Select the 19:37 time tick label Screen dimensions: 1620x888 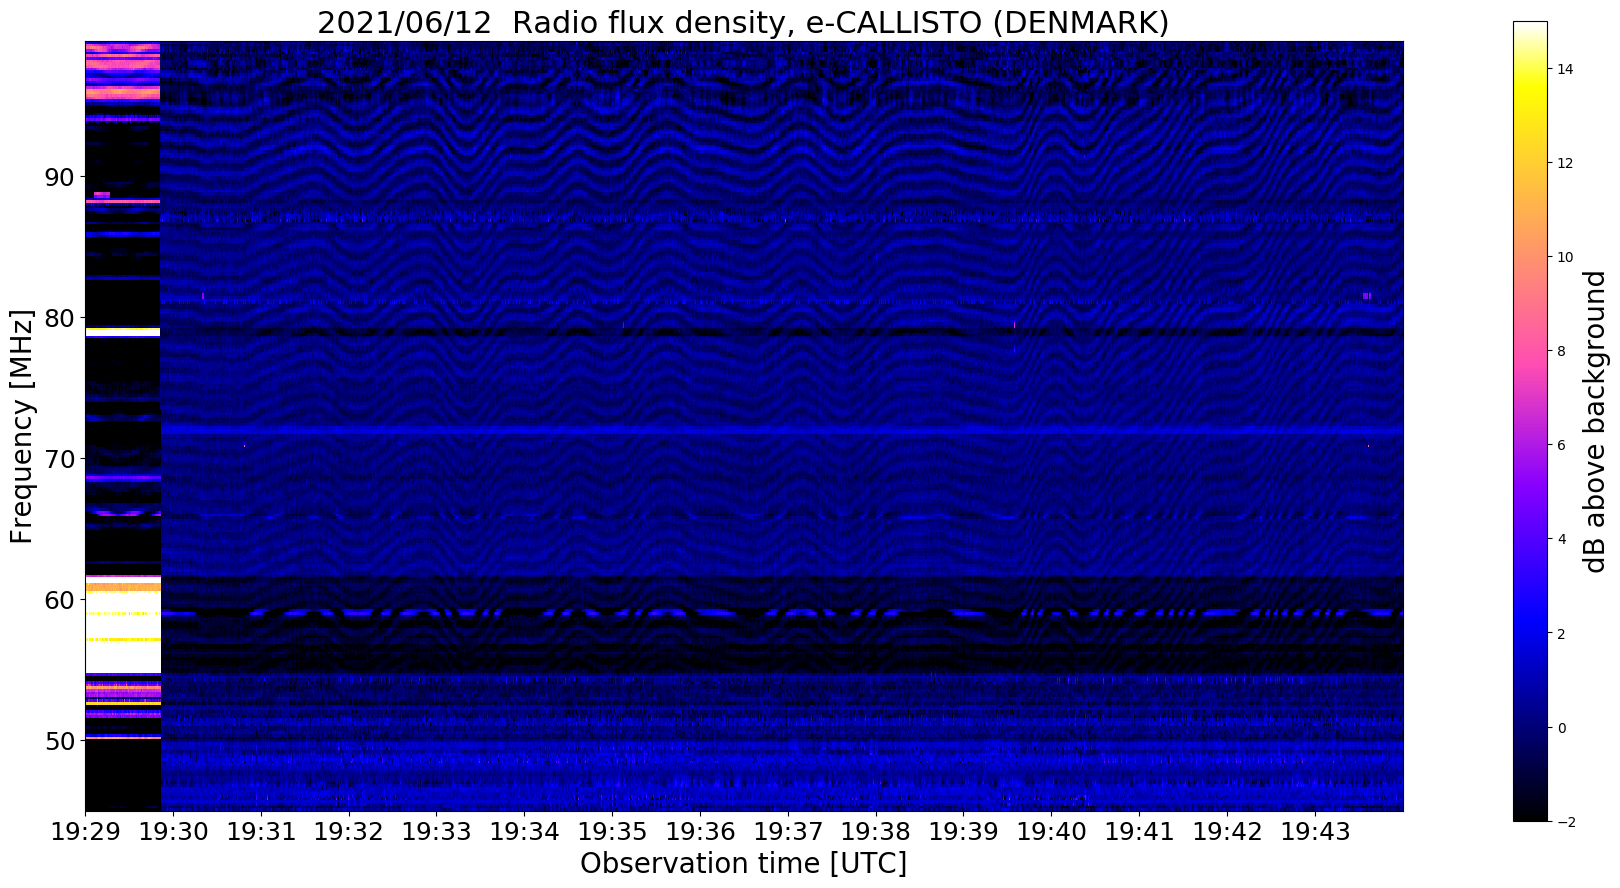(x=789, y=831)
